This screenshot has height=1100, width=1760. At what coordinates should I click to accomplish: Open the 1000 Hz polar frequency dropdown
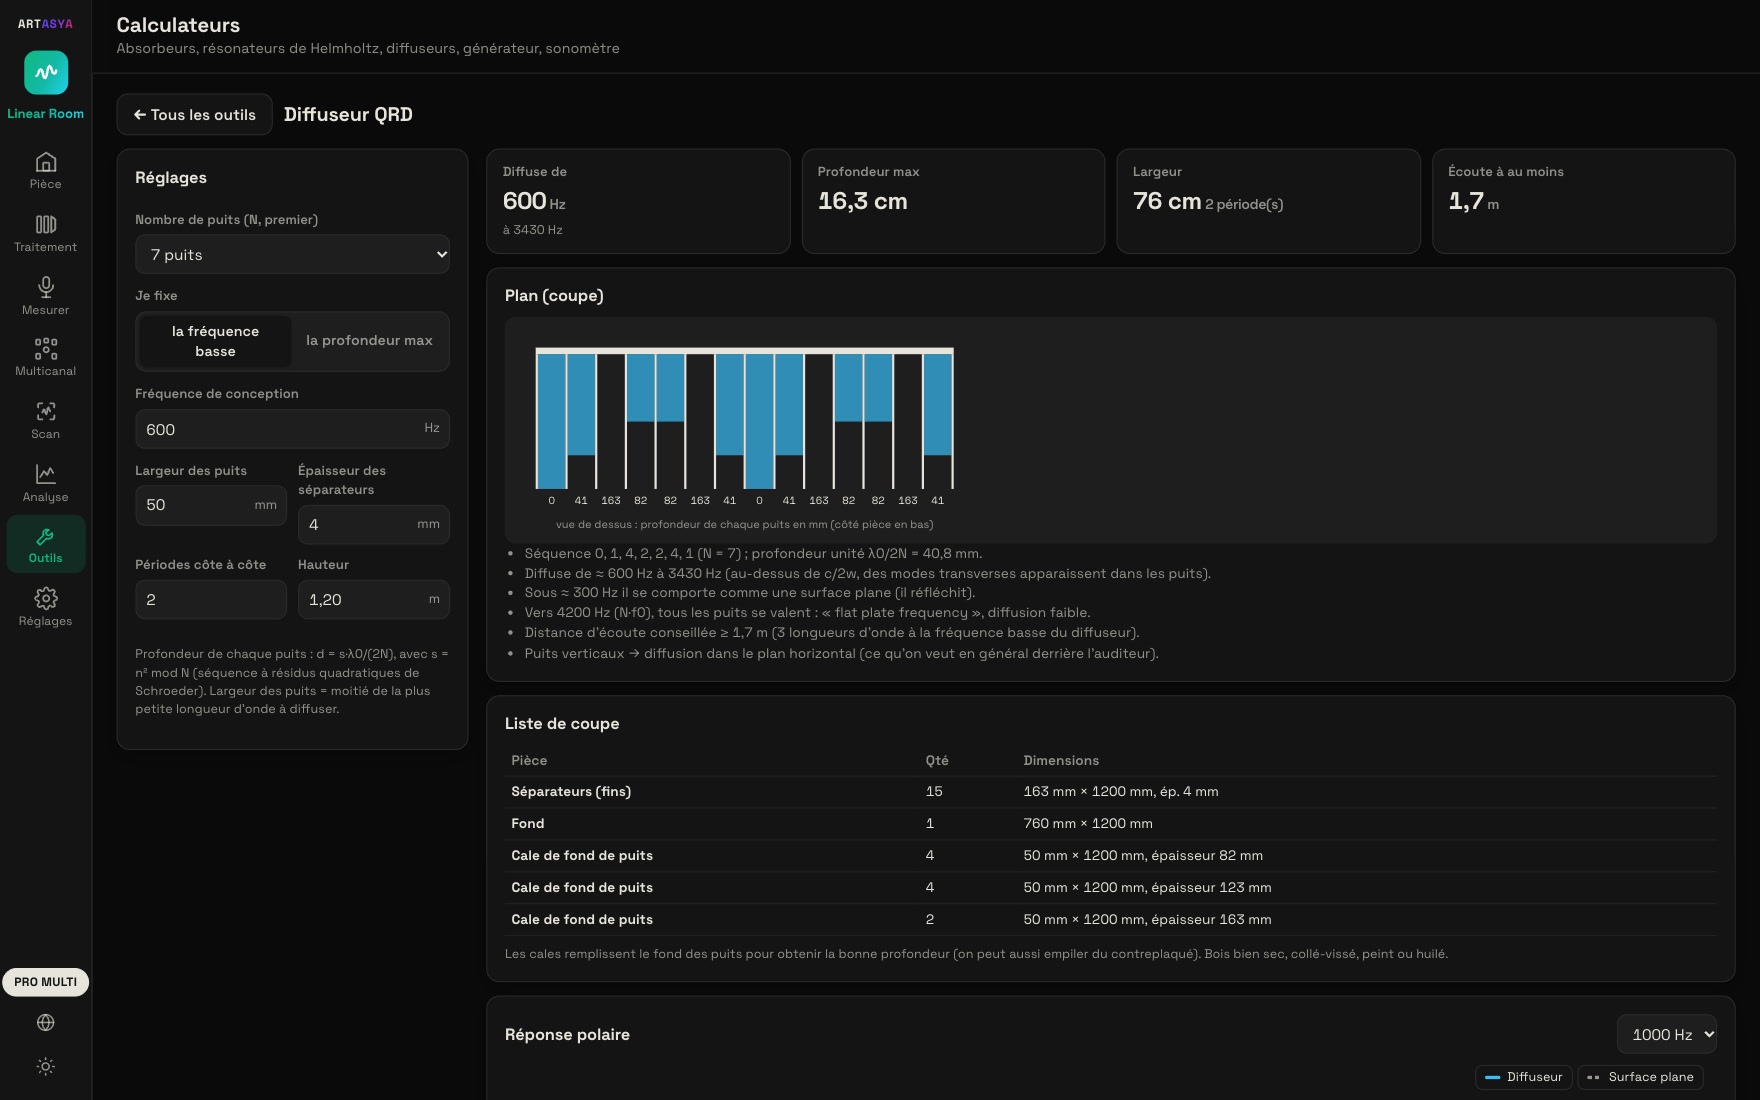pos(1666,1034)
